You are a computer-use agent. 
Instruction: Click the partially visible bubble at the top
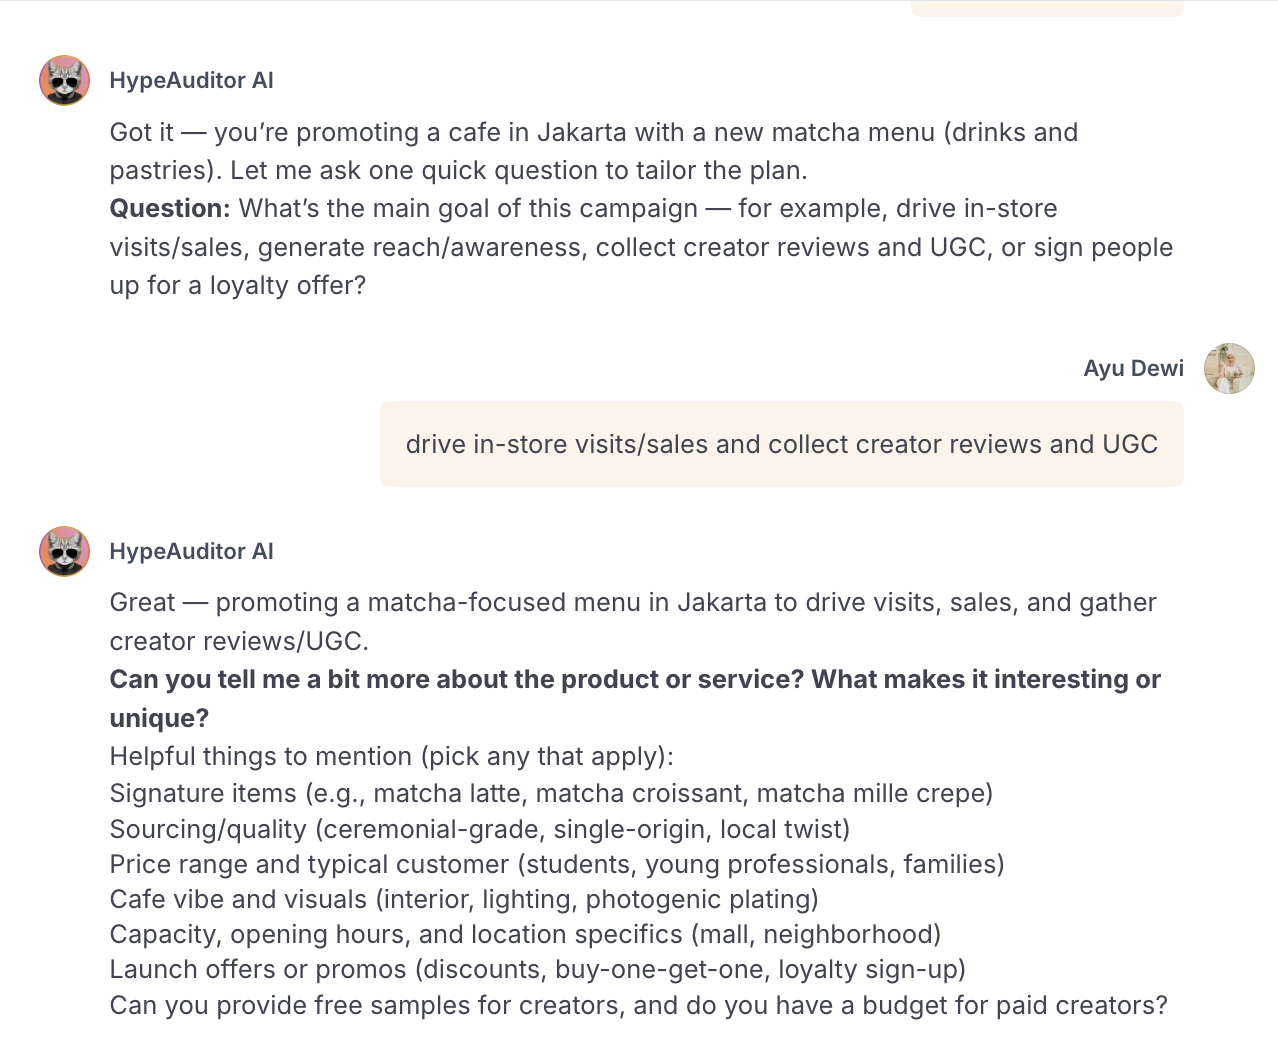1047,9
